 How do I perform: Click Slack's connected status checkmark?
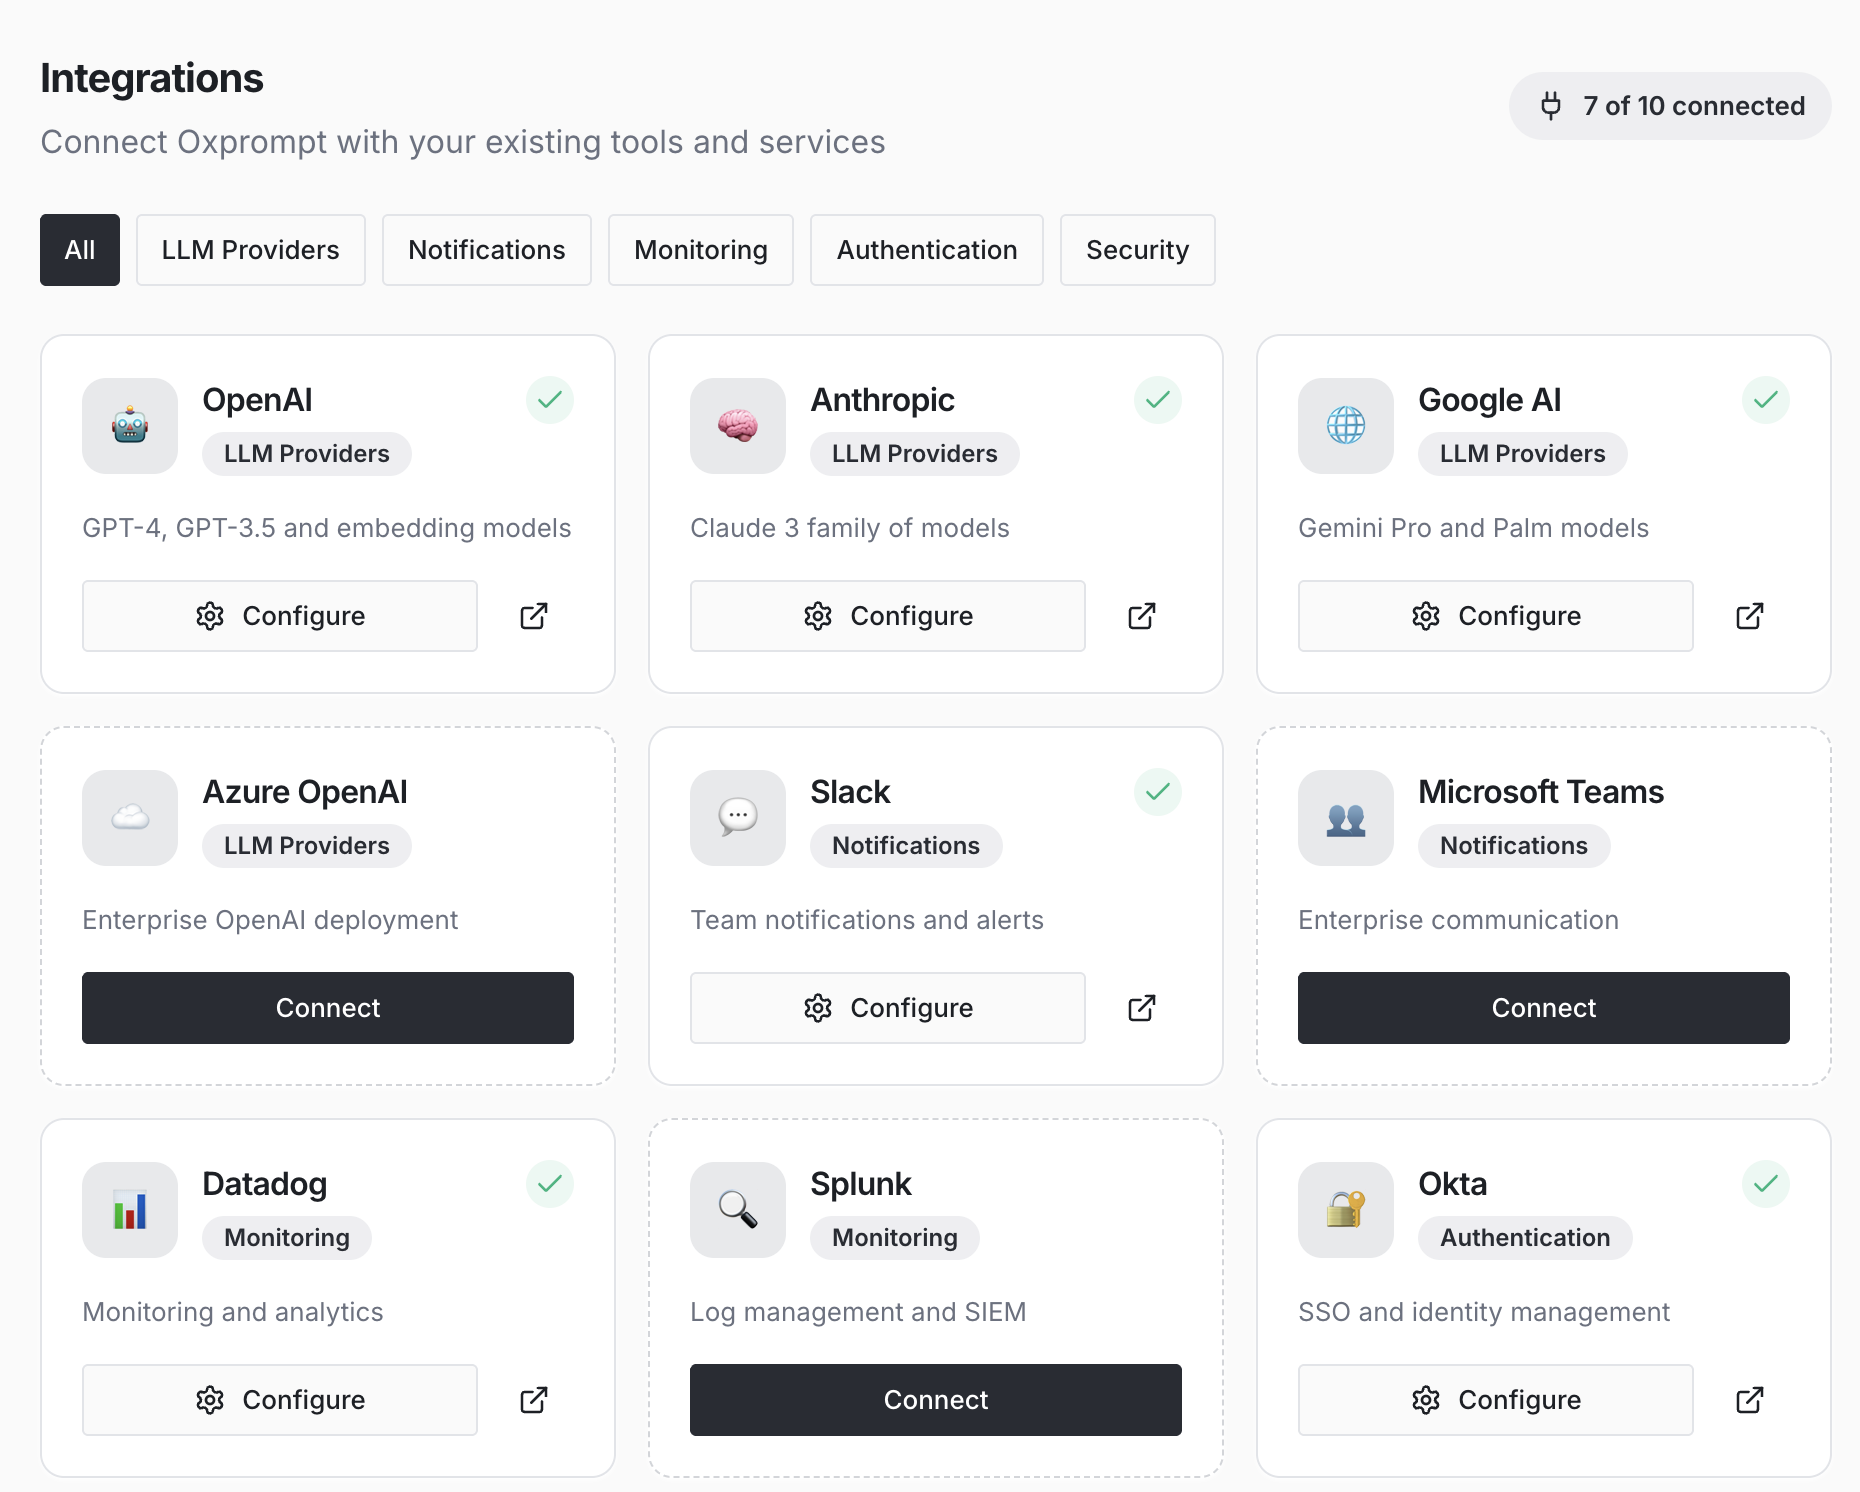pyautogui.click(x=1157, y=792)
